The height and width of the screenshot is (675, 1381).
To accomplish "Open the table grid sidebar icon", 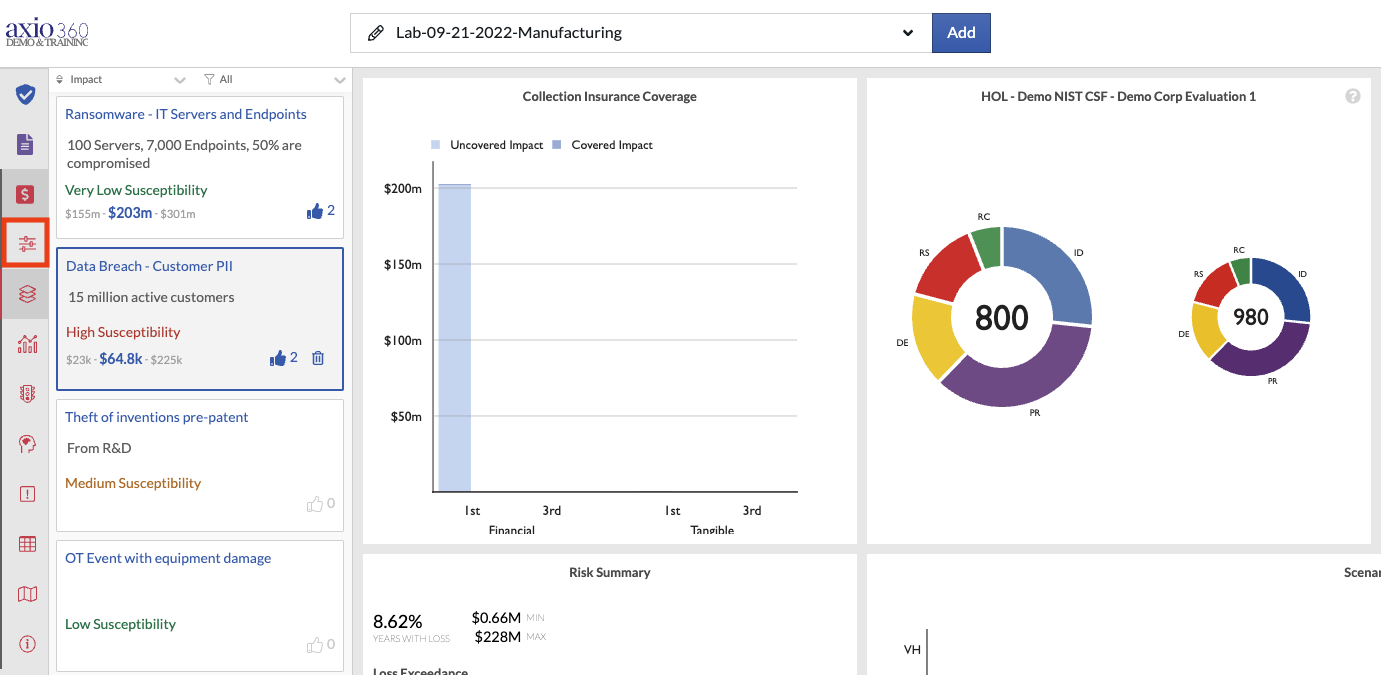I will tap(27, 544).
